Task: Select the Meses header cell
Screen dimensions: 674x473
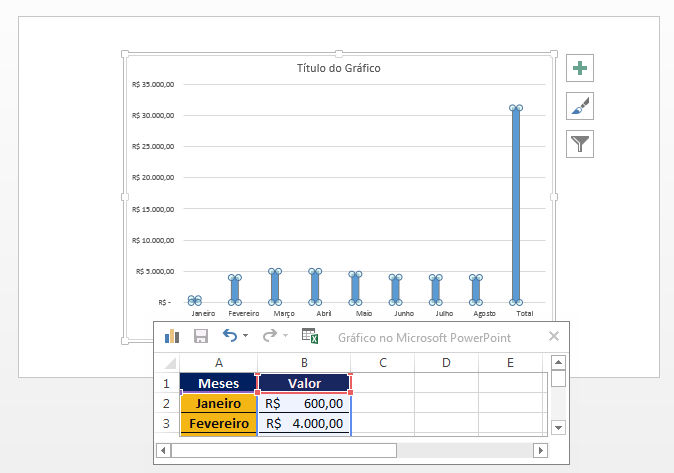Action: (218, 383)
